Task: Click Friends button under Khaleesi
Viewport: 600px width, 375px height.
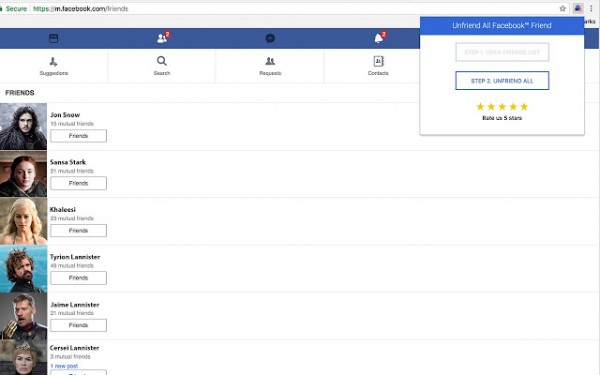Action: click(x=78, y=230)
